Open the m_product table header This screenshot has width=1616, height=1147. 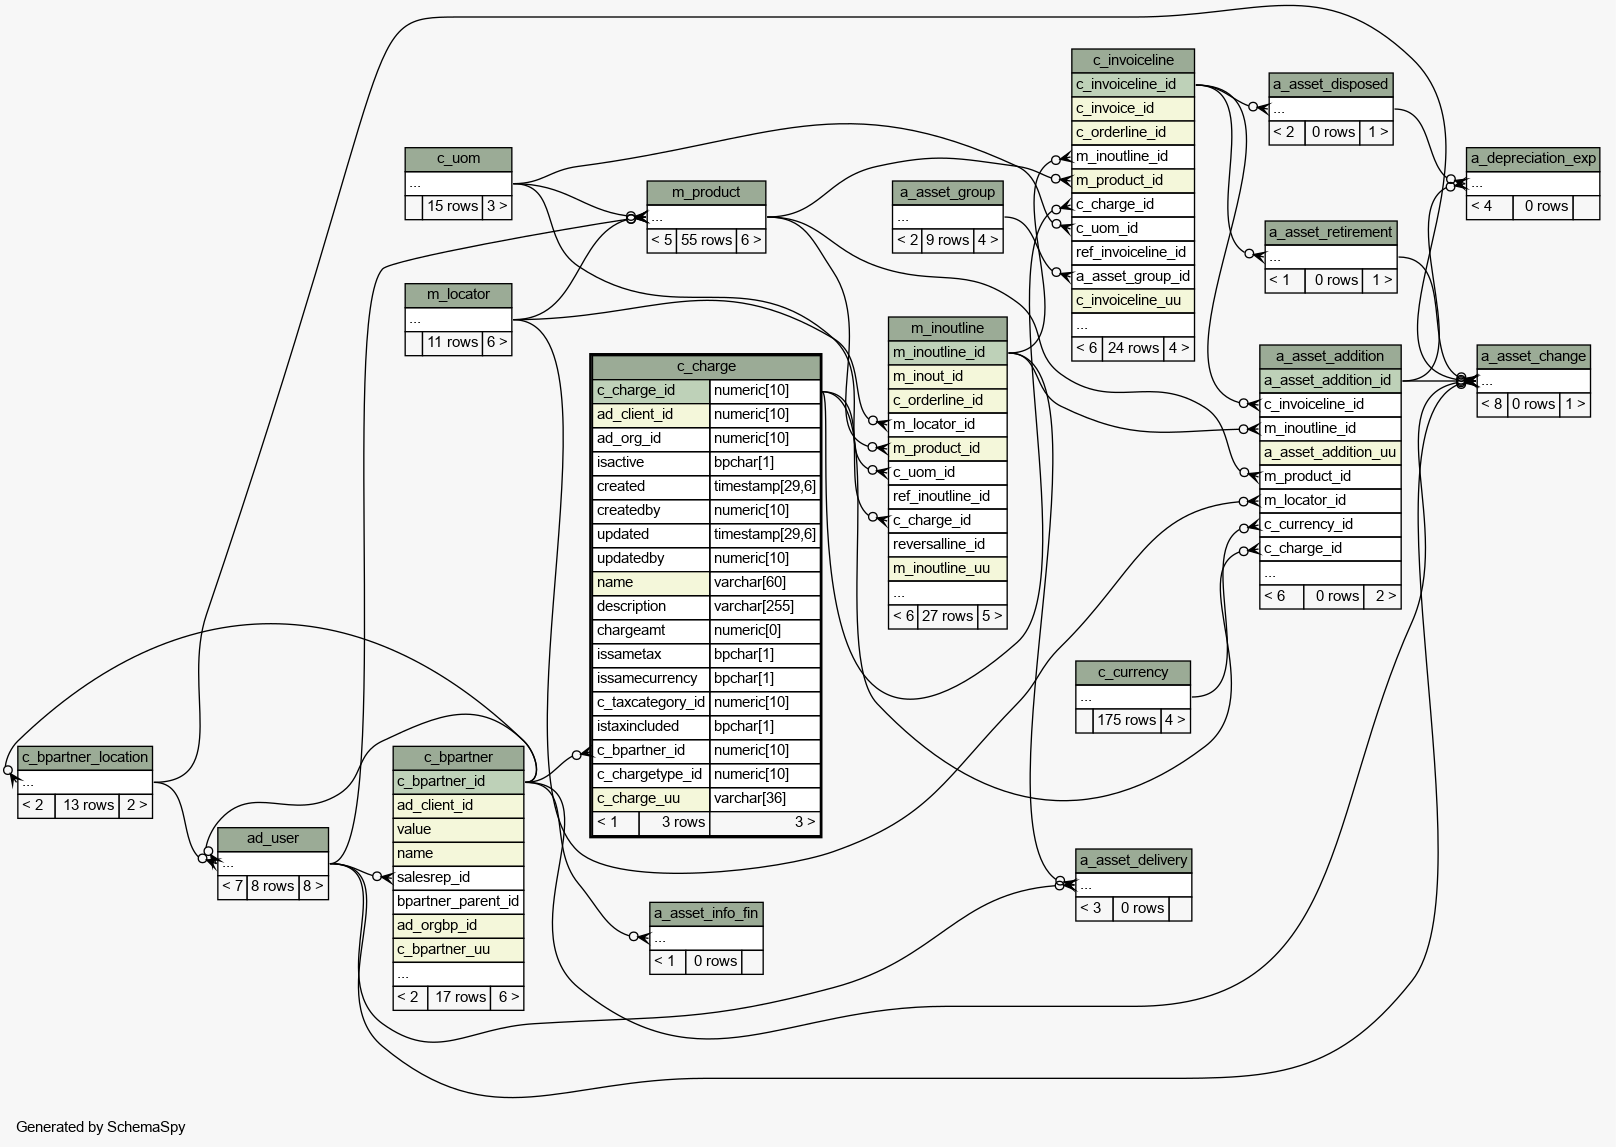(706, 192)
